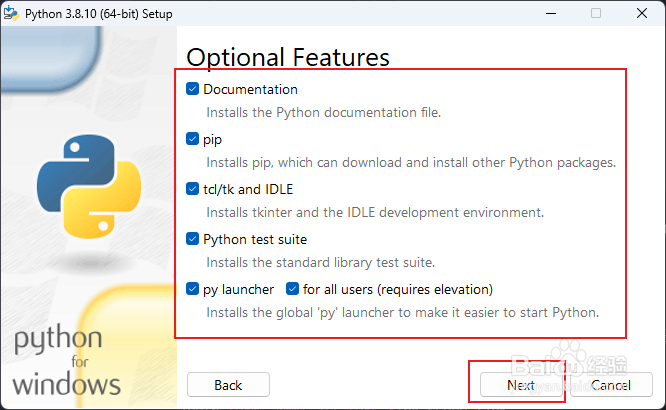666x410 pixels.
Task: Minimize the Python Setup window
Action: (x=547, y=13)
